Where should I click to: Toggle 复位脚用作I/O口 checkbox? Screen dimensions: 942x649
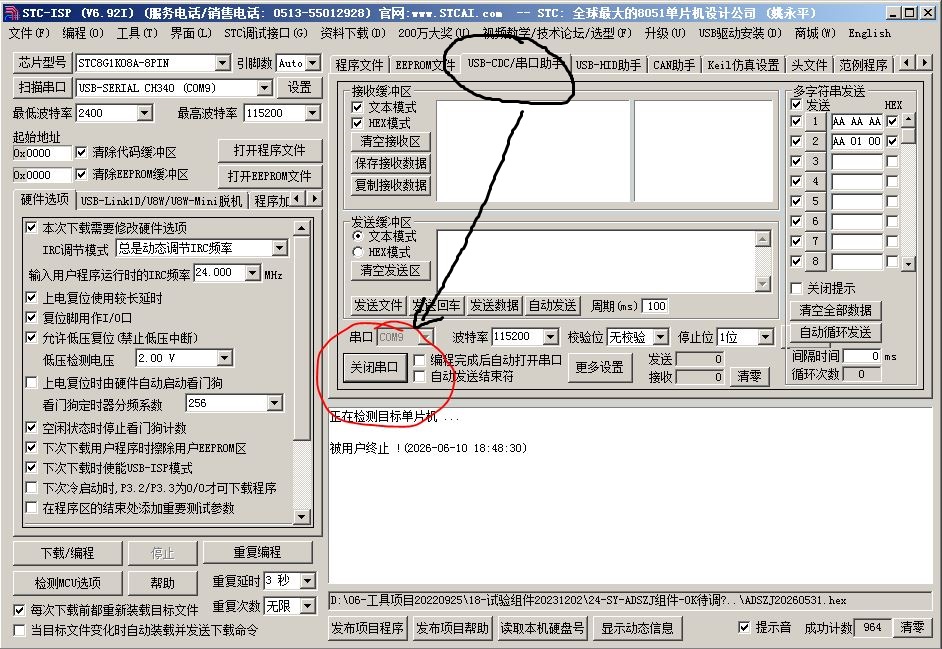[x=31, y=317]
